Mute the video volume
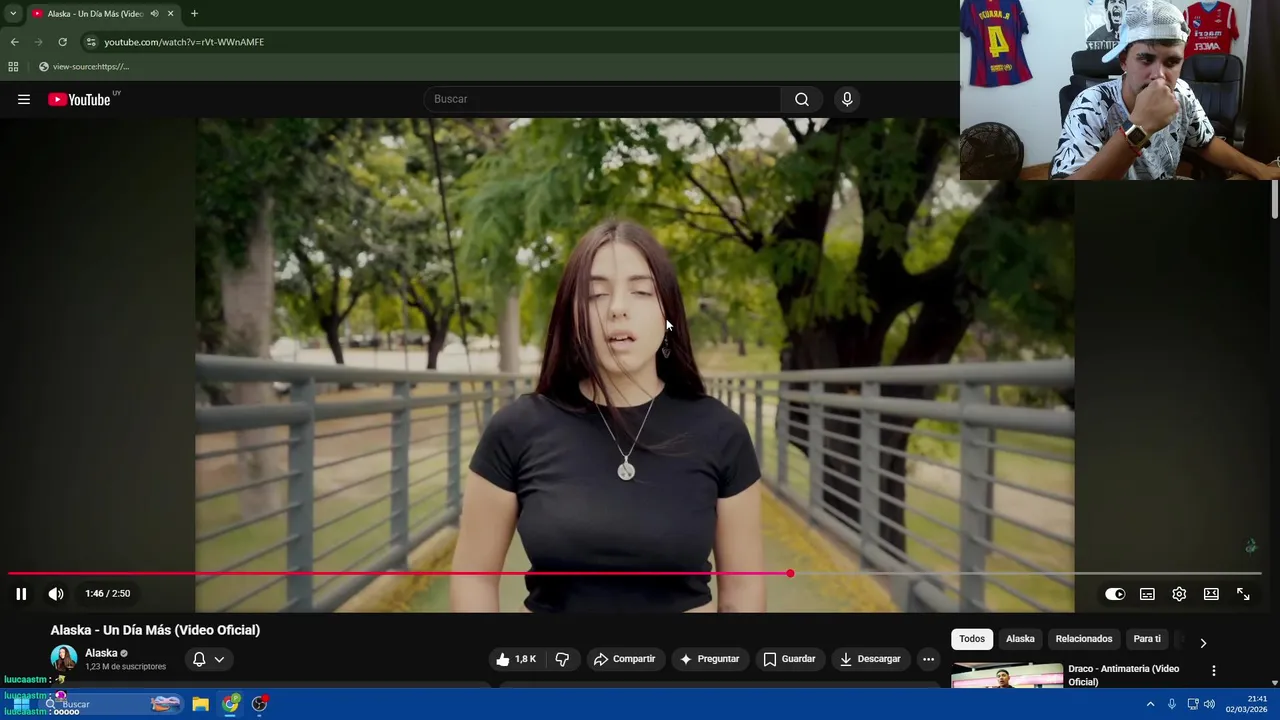This screenshot has width=1280, height=720. pos(56,594)
